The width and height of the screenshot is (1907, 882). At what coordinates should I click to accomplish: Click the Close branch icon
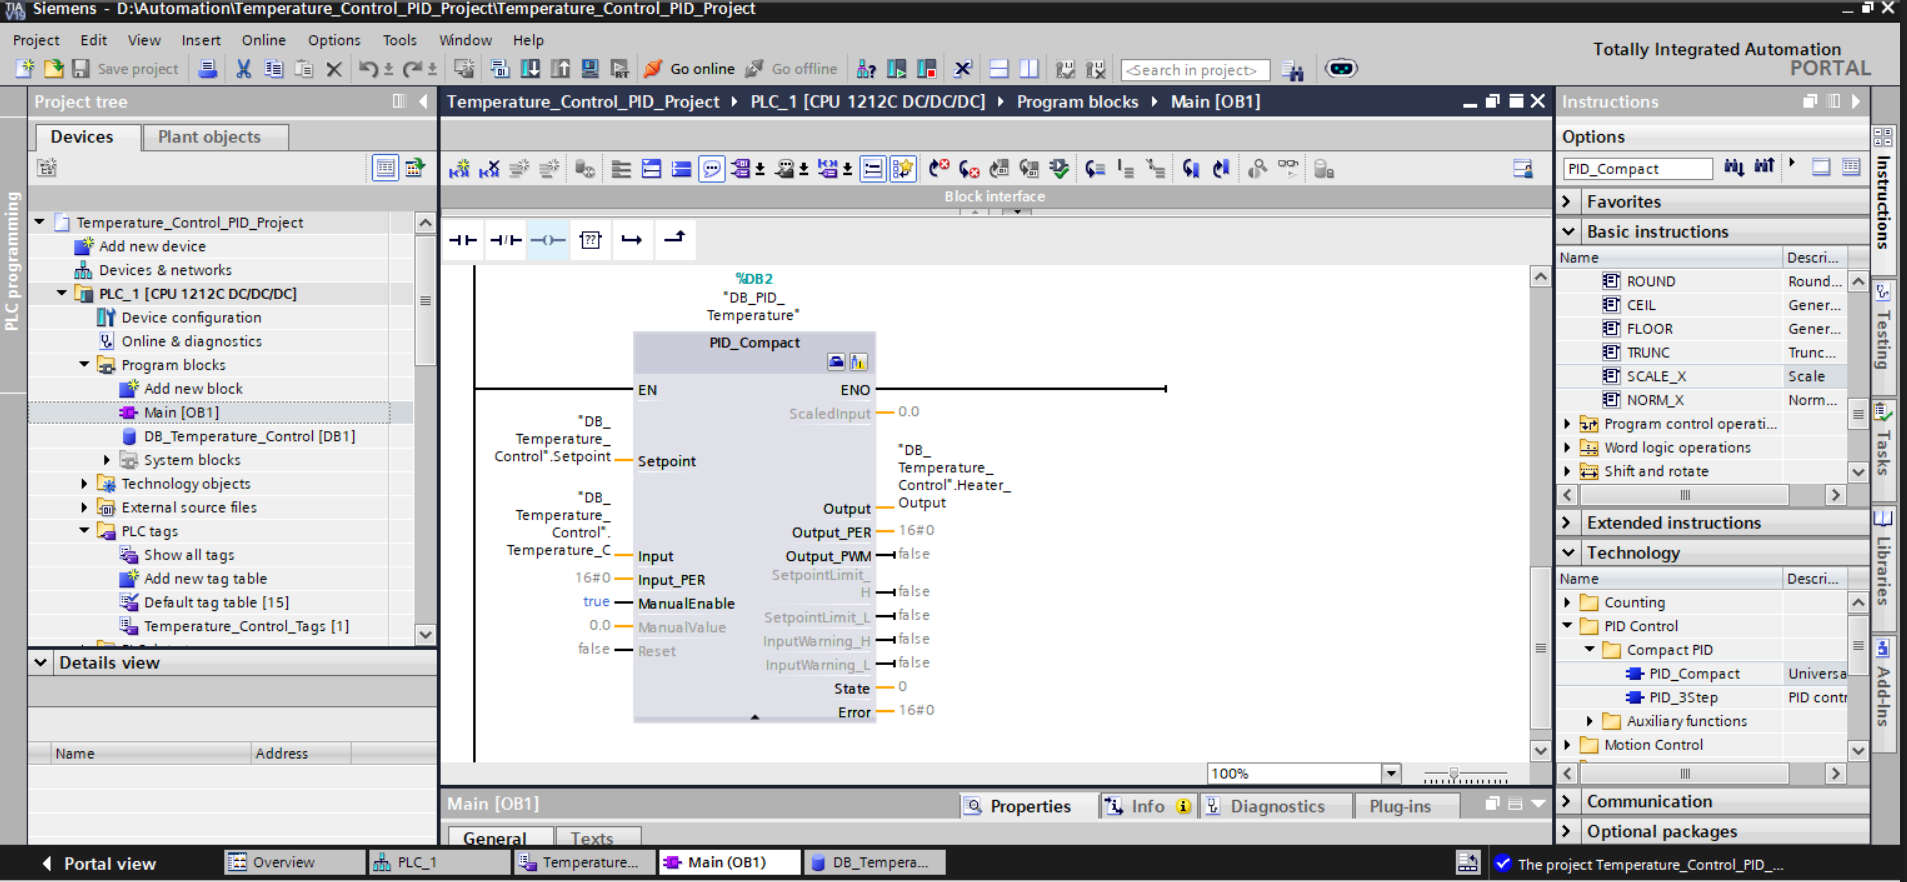(675, 240)
